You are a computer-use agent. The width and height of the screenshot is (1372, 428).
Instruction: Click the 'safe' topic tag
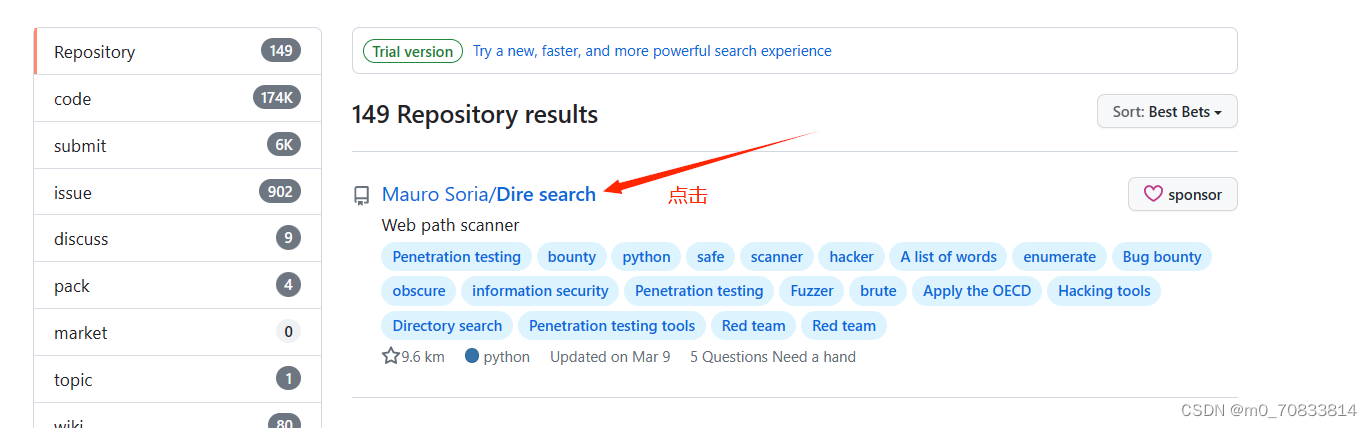pos(711,256)
